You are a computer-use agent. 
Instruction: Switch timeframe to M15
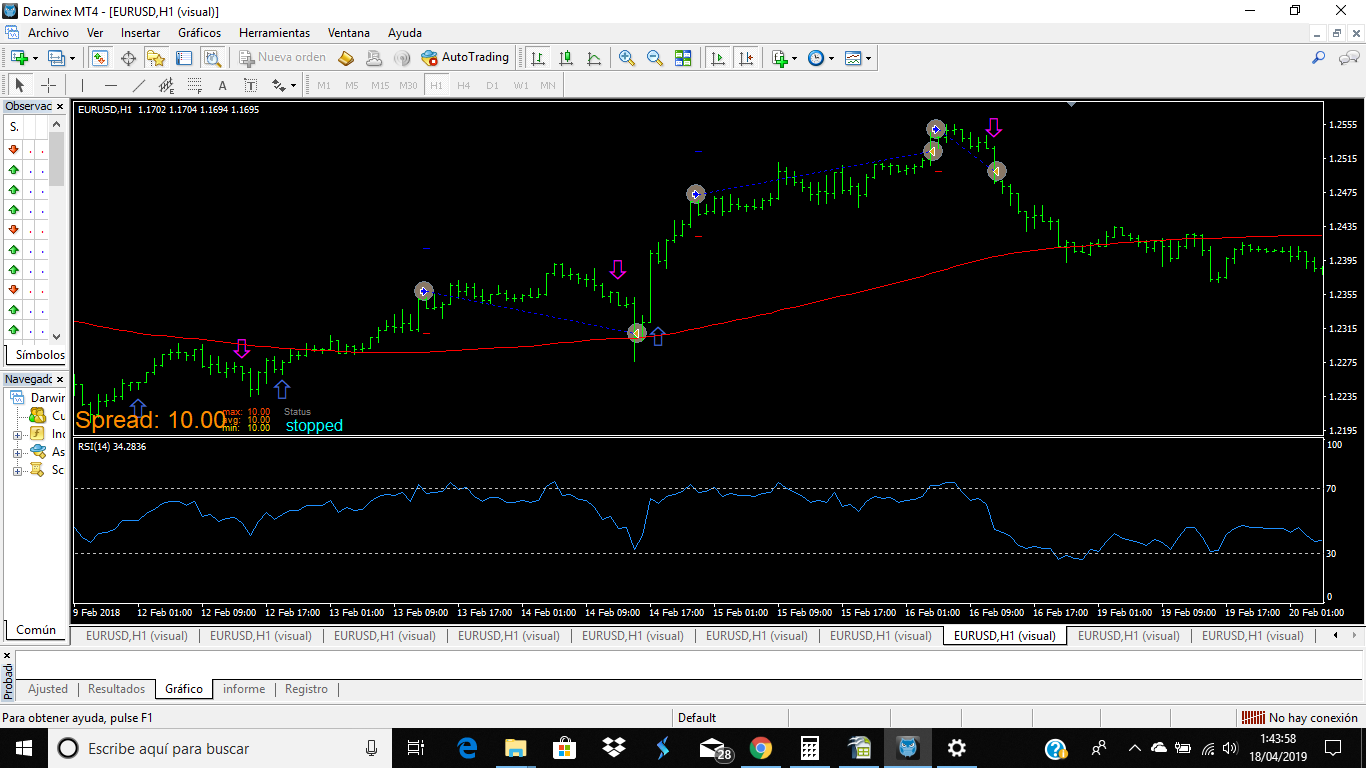coord(380,85)
